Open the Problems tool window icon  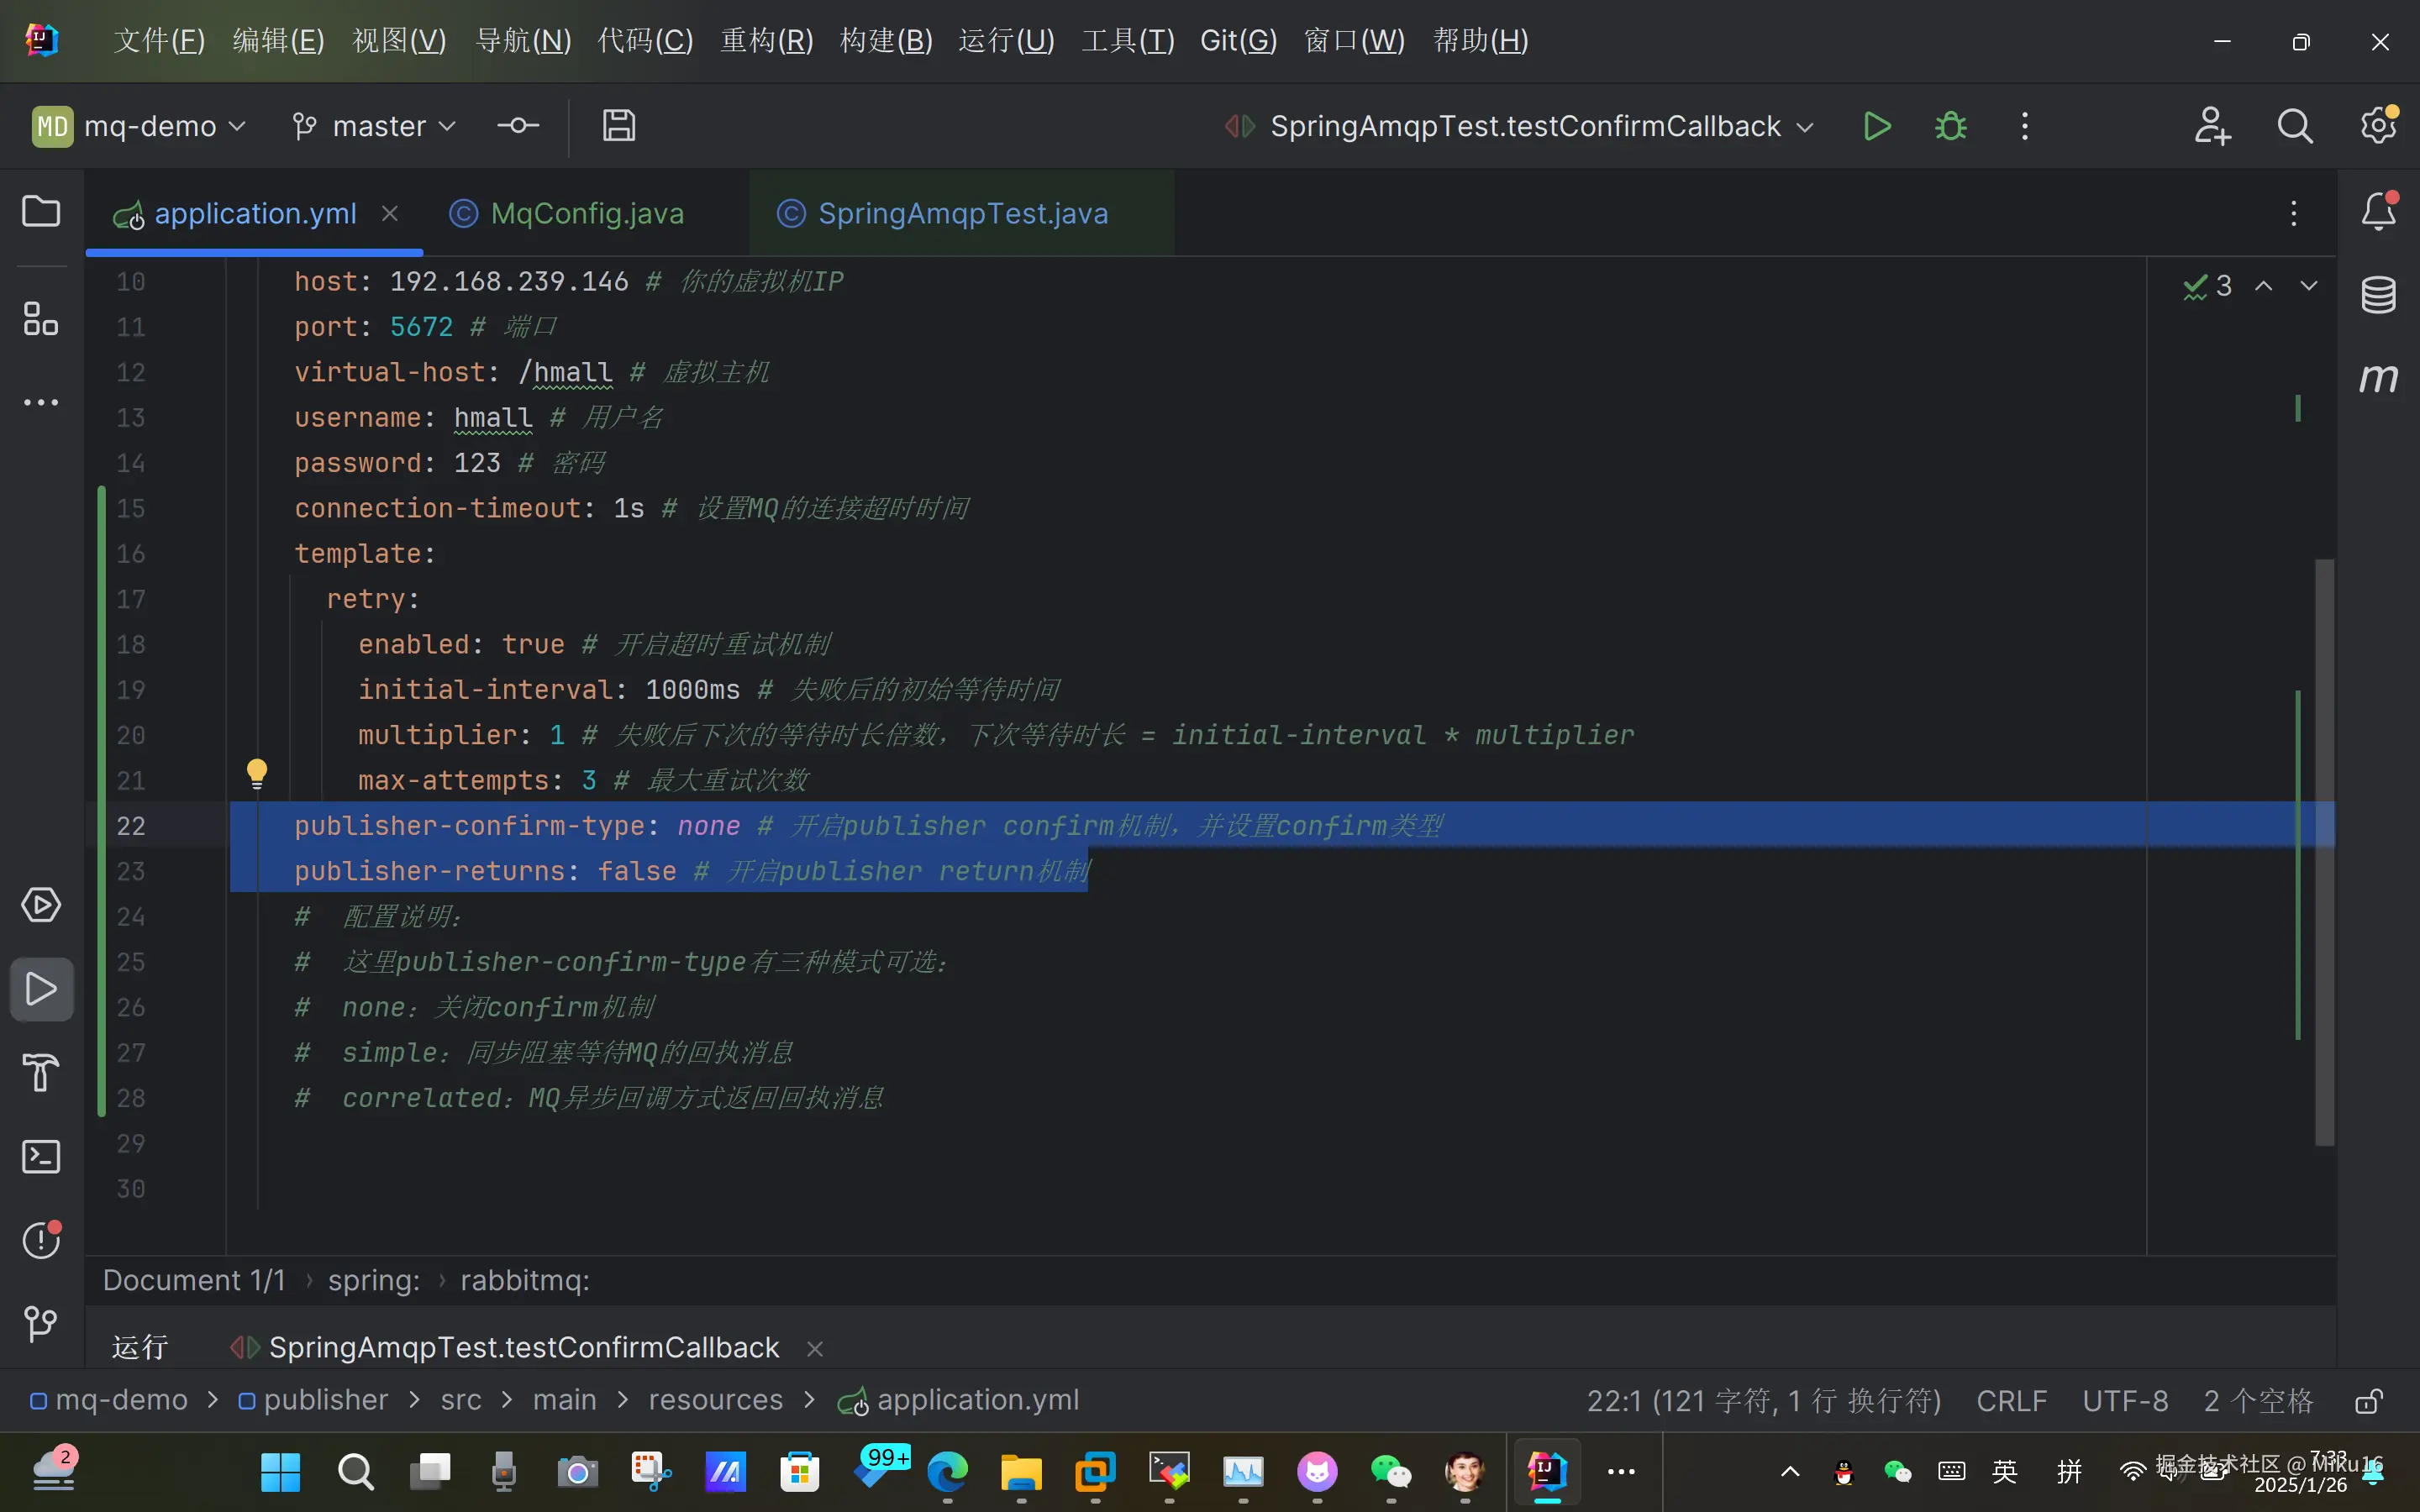tap(41, 1240)
